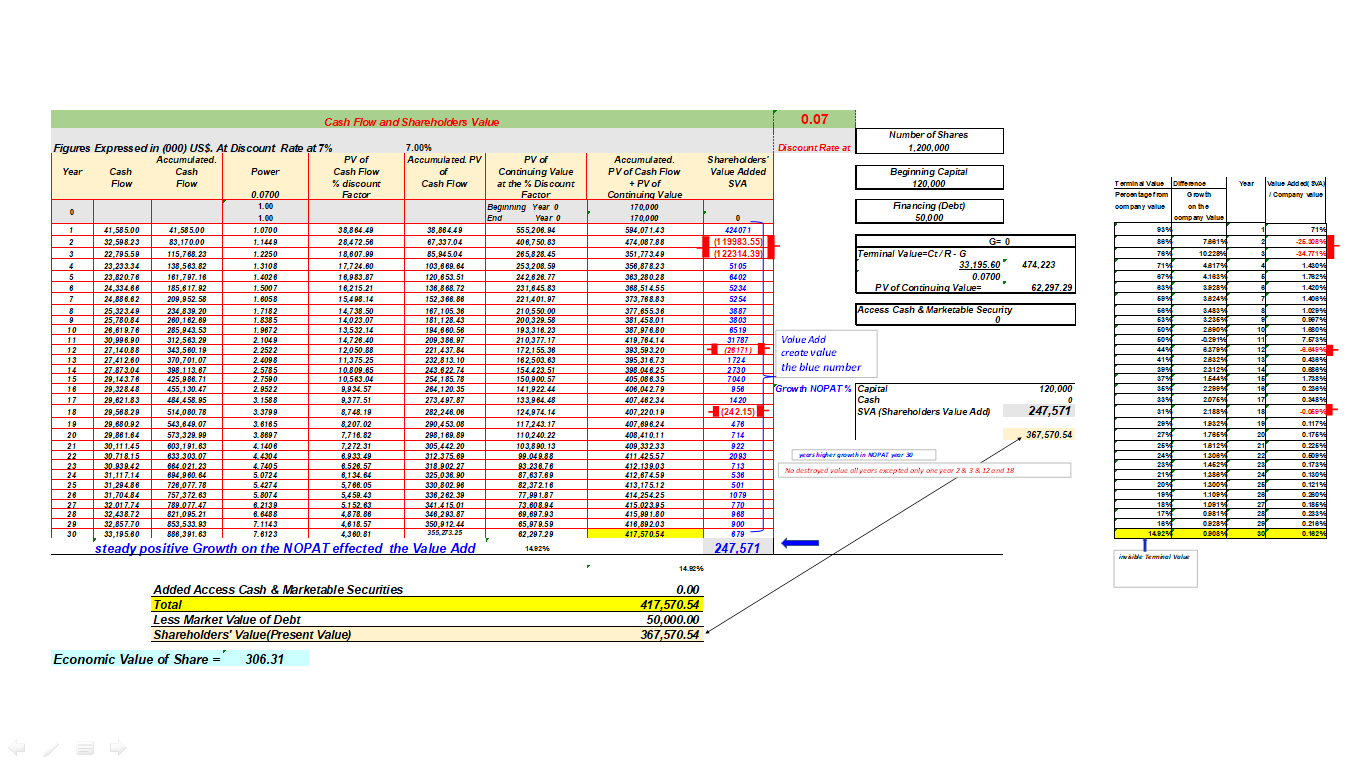Click the 'Shareholders' Value(Present Value)' label
Screen dimensions: 1366x768
point(251,635)
